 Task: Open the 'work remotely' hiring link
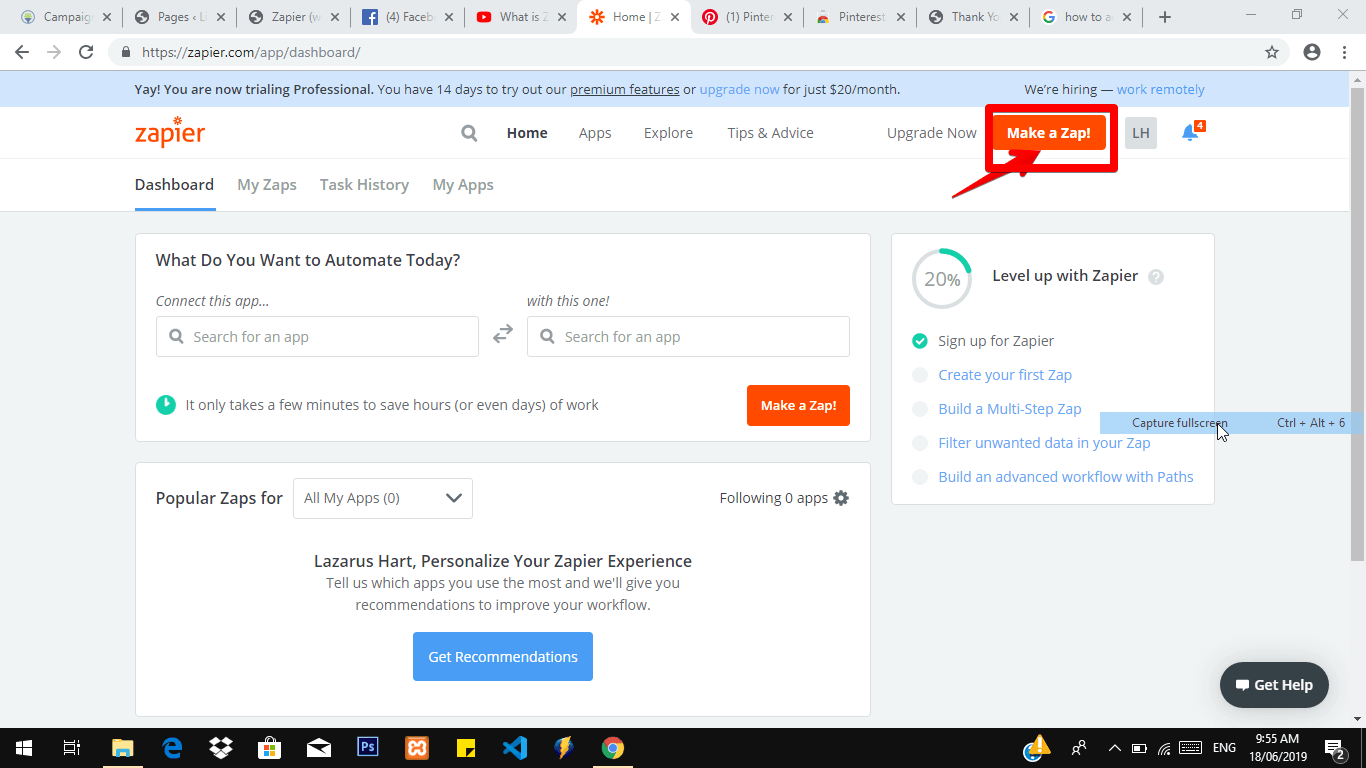(x=1161, y=89)
